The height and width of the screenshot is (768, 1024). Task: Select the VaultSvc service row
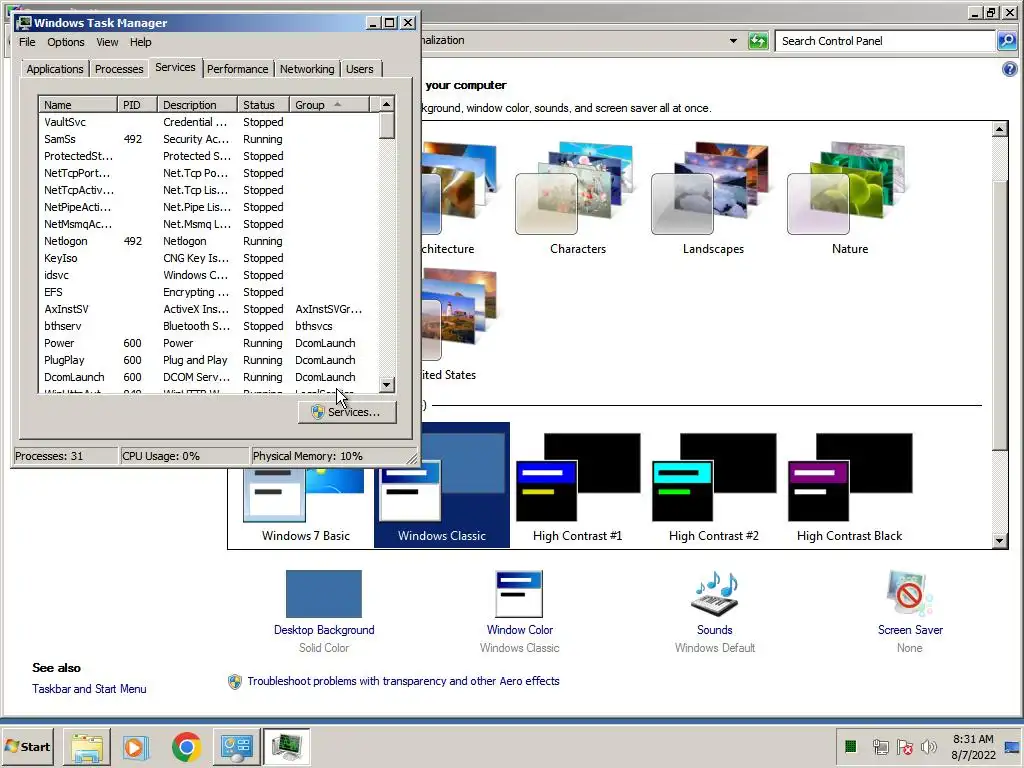click(208, 122)
